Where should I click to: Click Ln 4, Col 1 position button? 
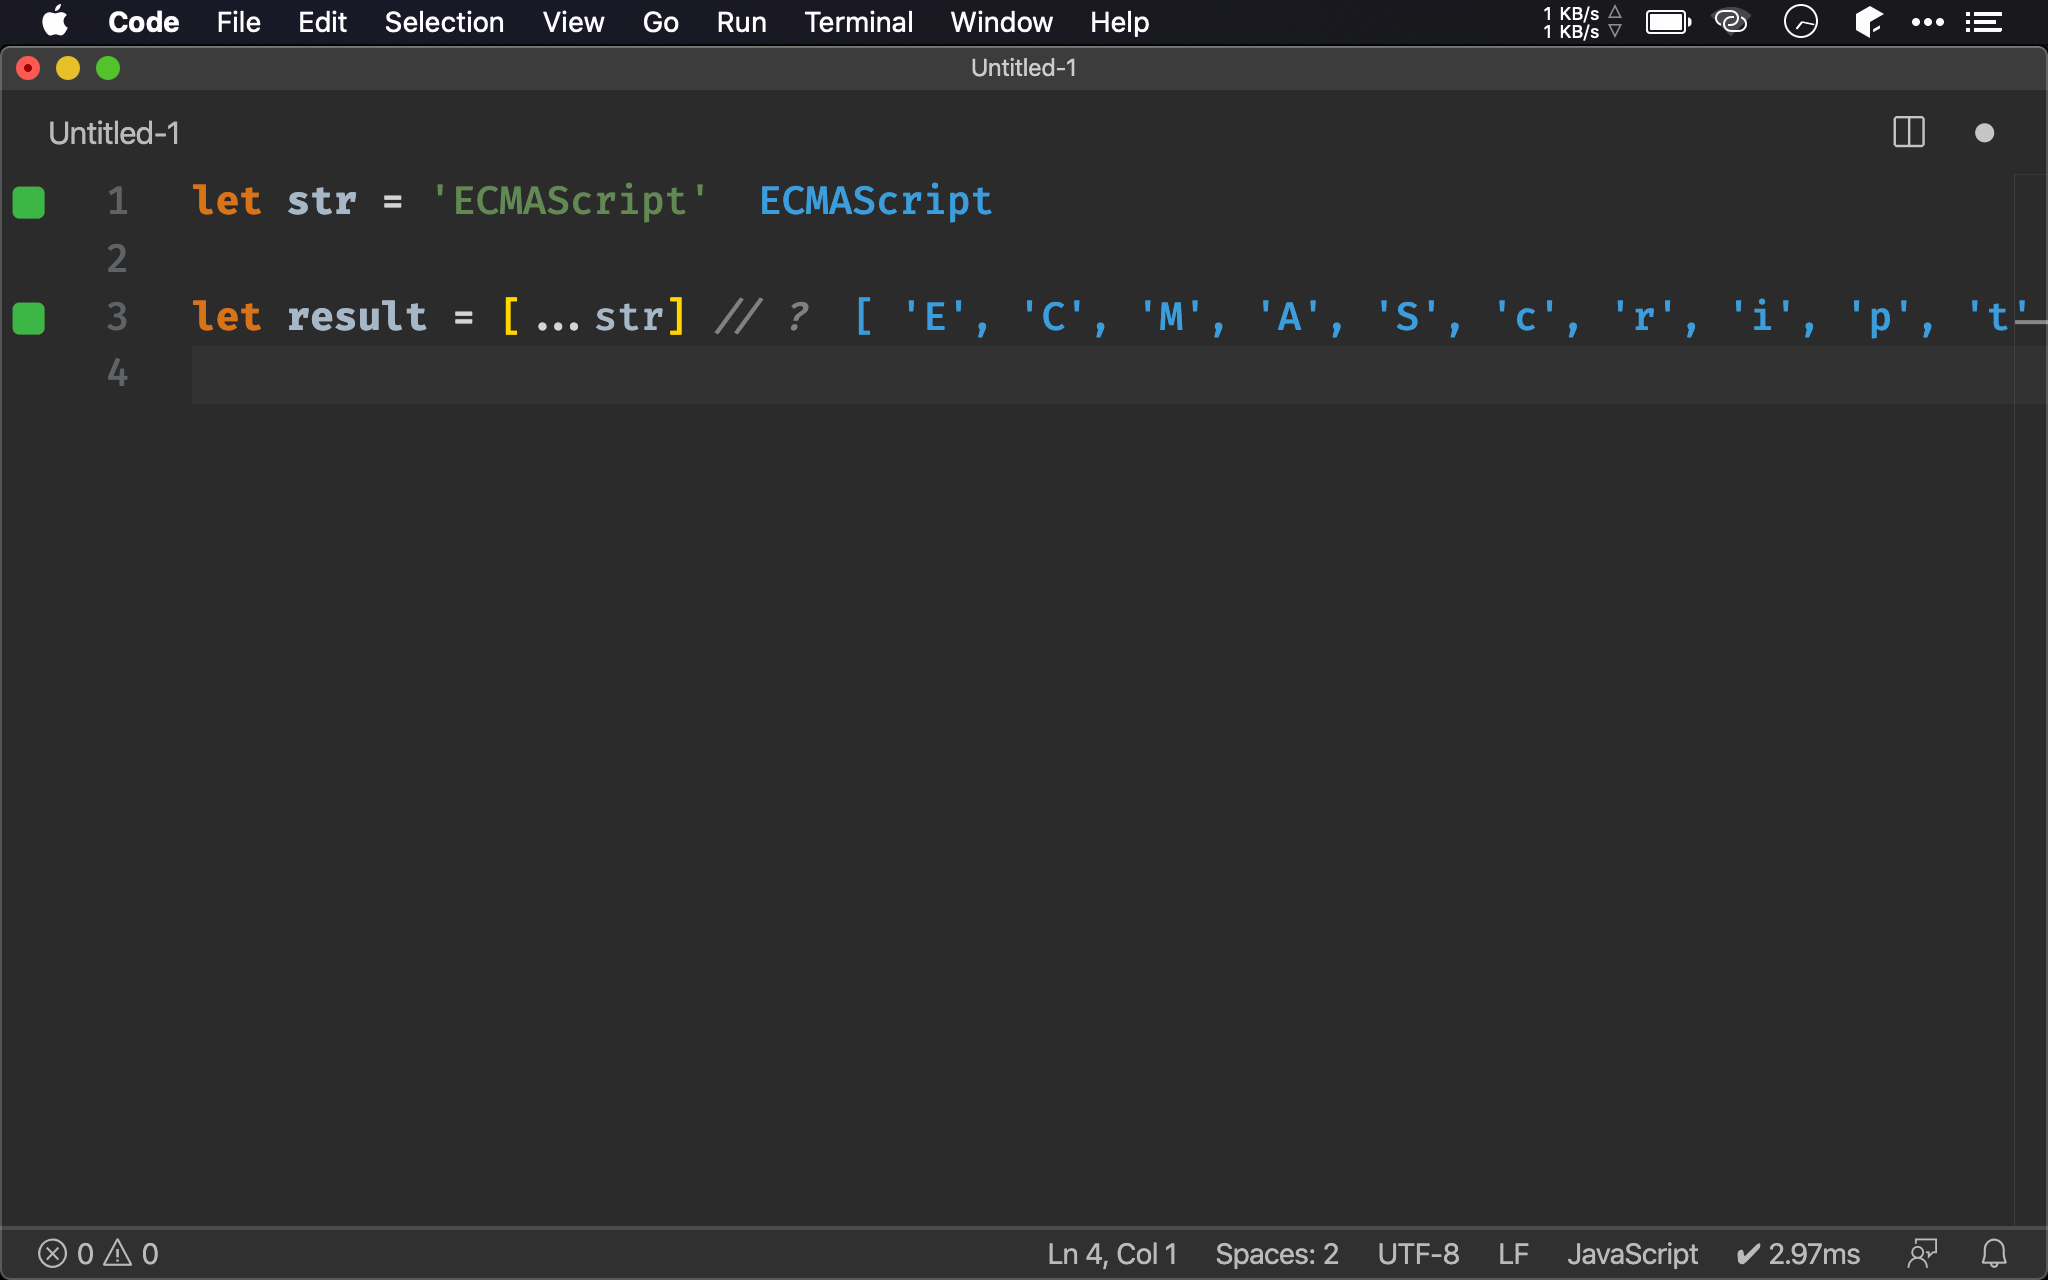coord(1112,1253)
